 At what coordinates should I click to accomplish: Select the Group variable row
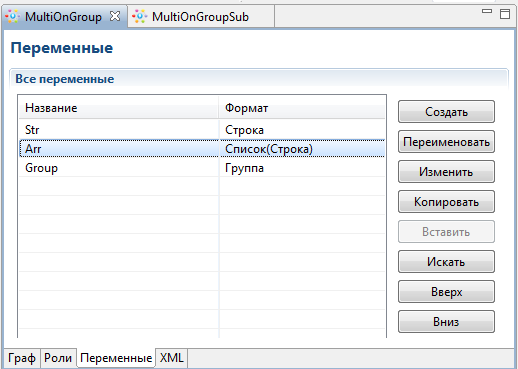(202, 168)
